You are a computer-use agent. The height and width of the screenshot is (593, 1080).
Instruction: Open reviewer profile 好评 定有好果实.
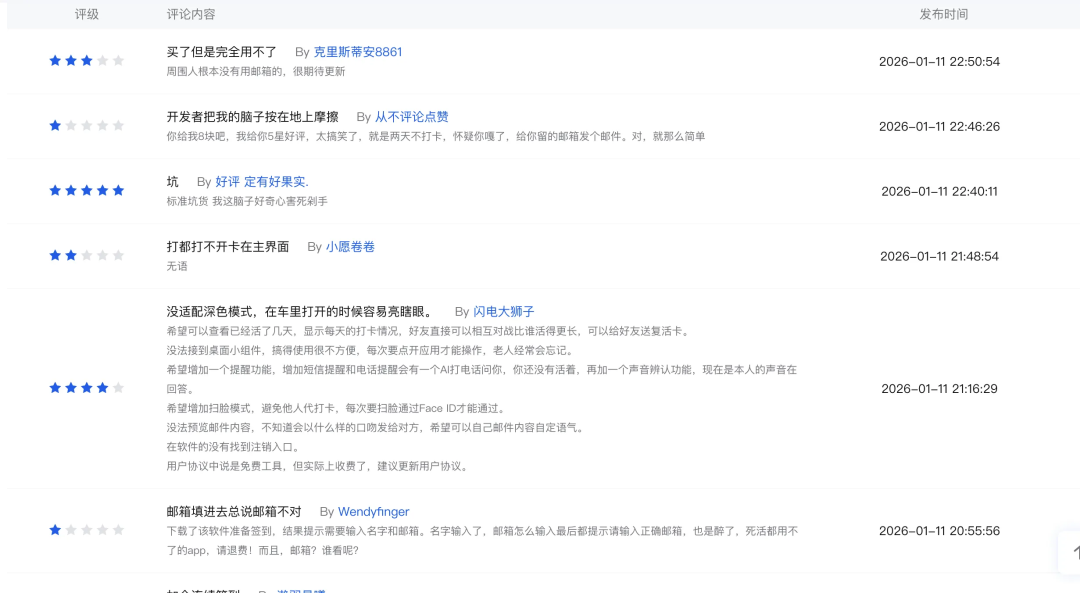261,182
